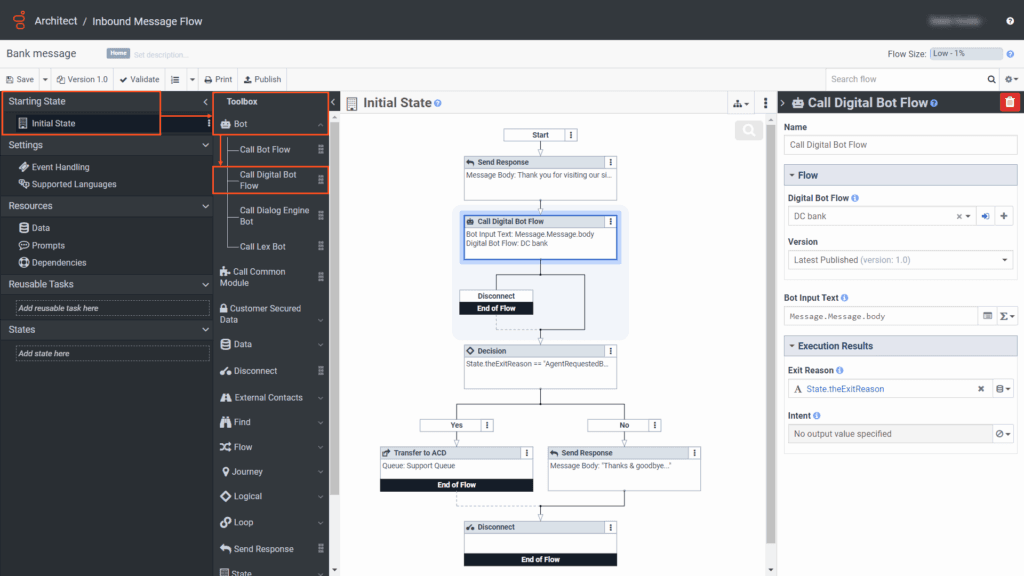Open the Flow Size dropdown
1024x576 pixels.
tap(964, 53)
